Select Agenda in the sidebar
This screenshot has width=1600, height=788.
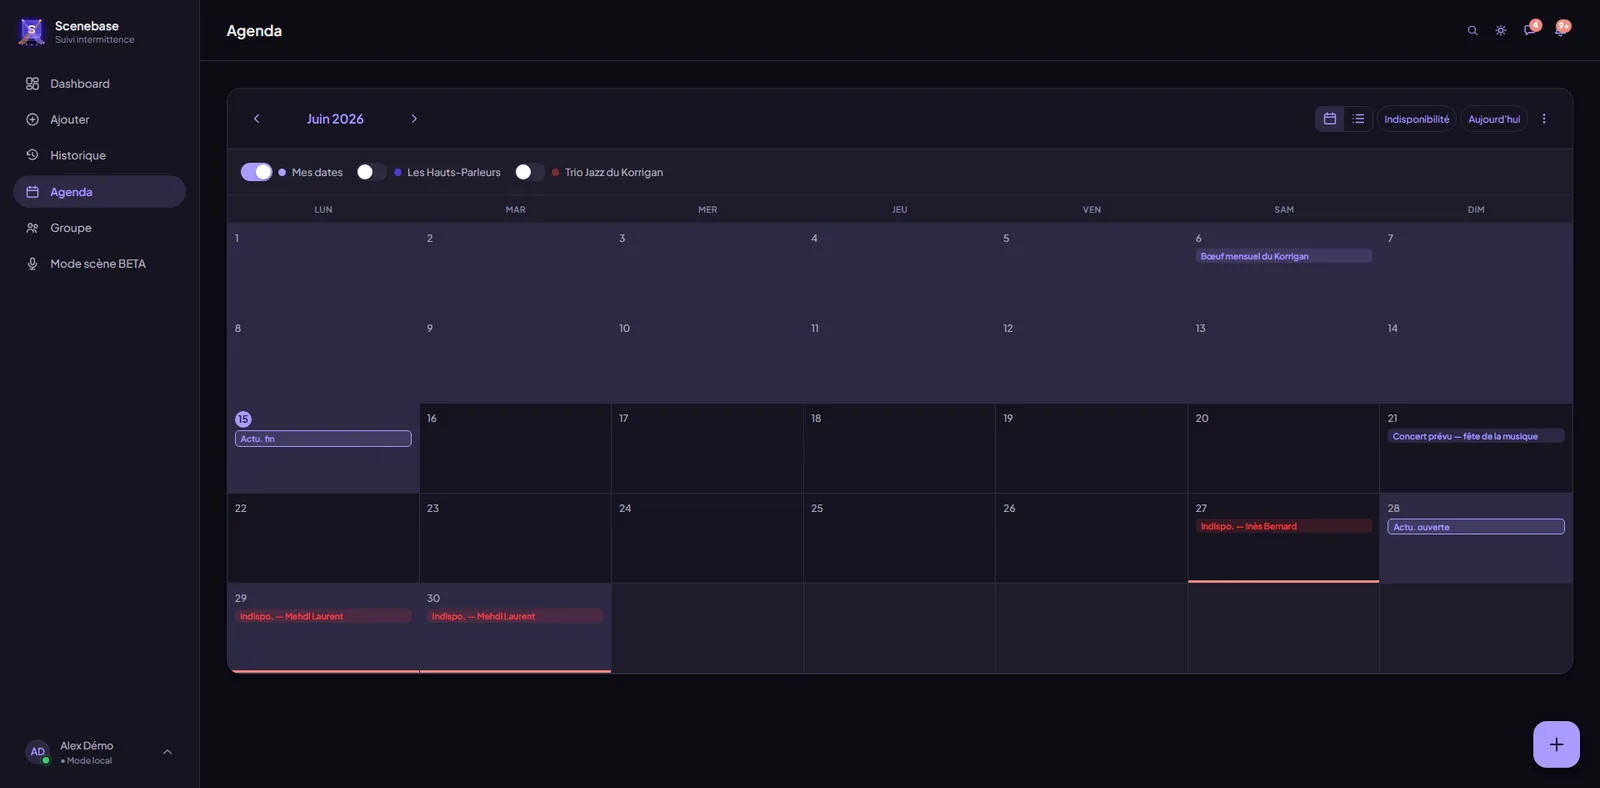[x=99, y=192]
